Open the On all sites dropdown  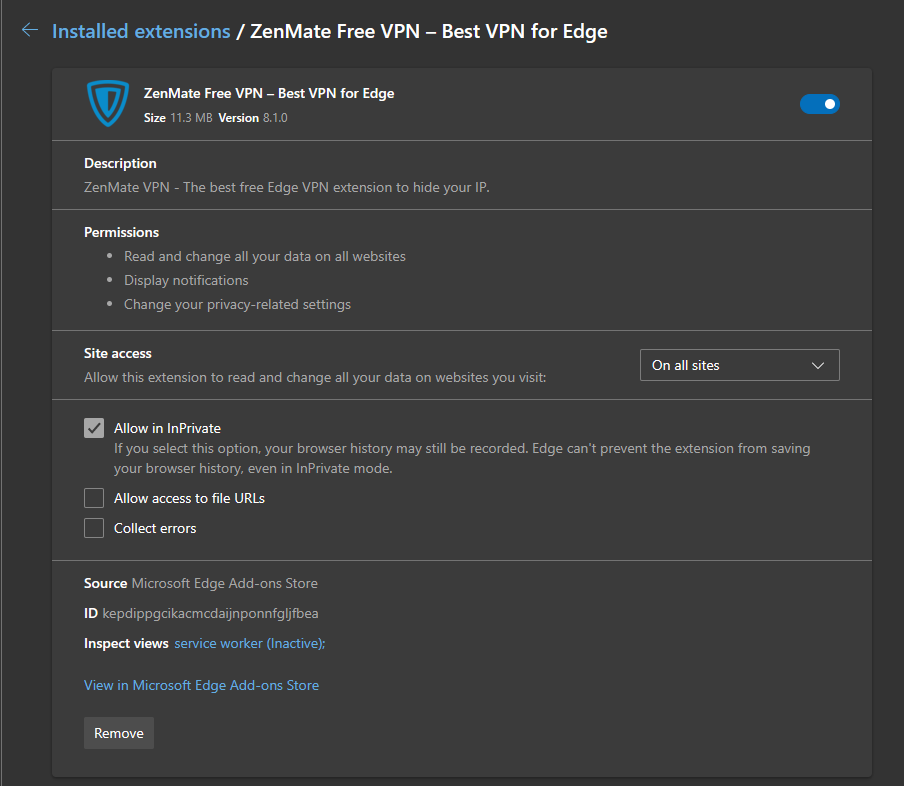click(x=739, y=366)
